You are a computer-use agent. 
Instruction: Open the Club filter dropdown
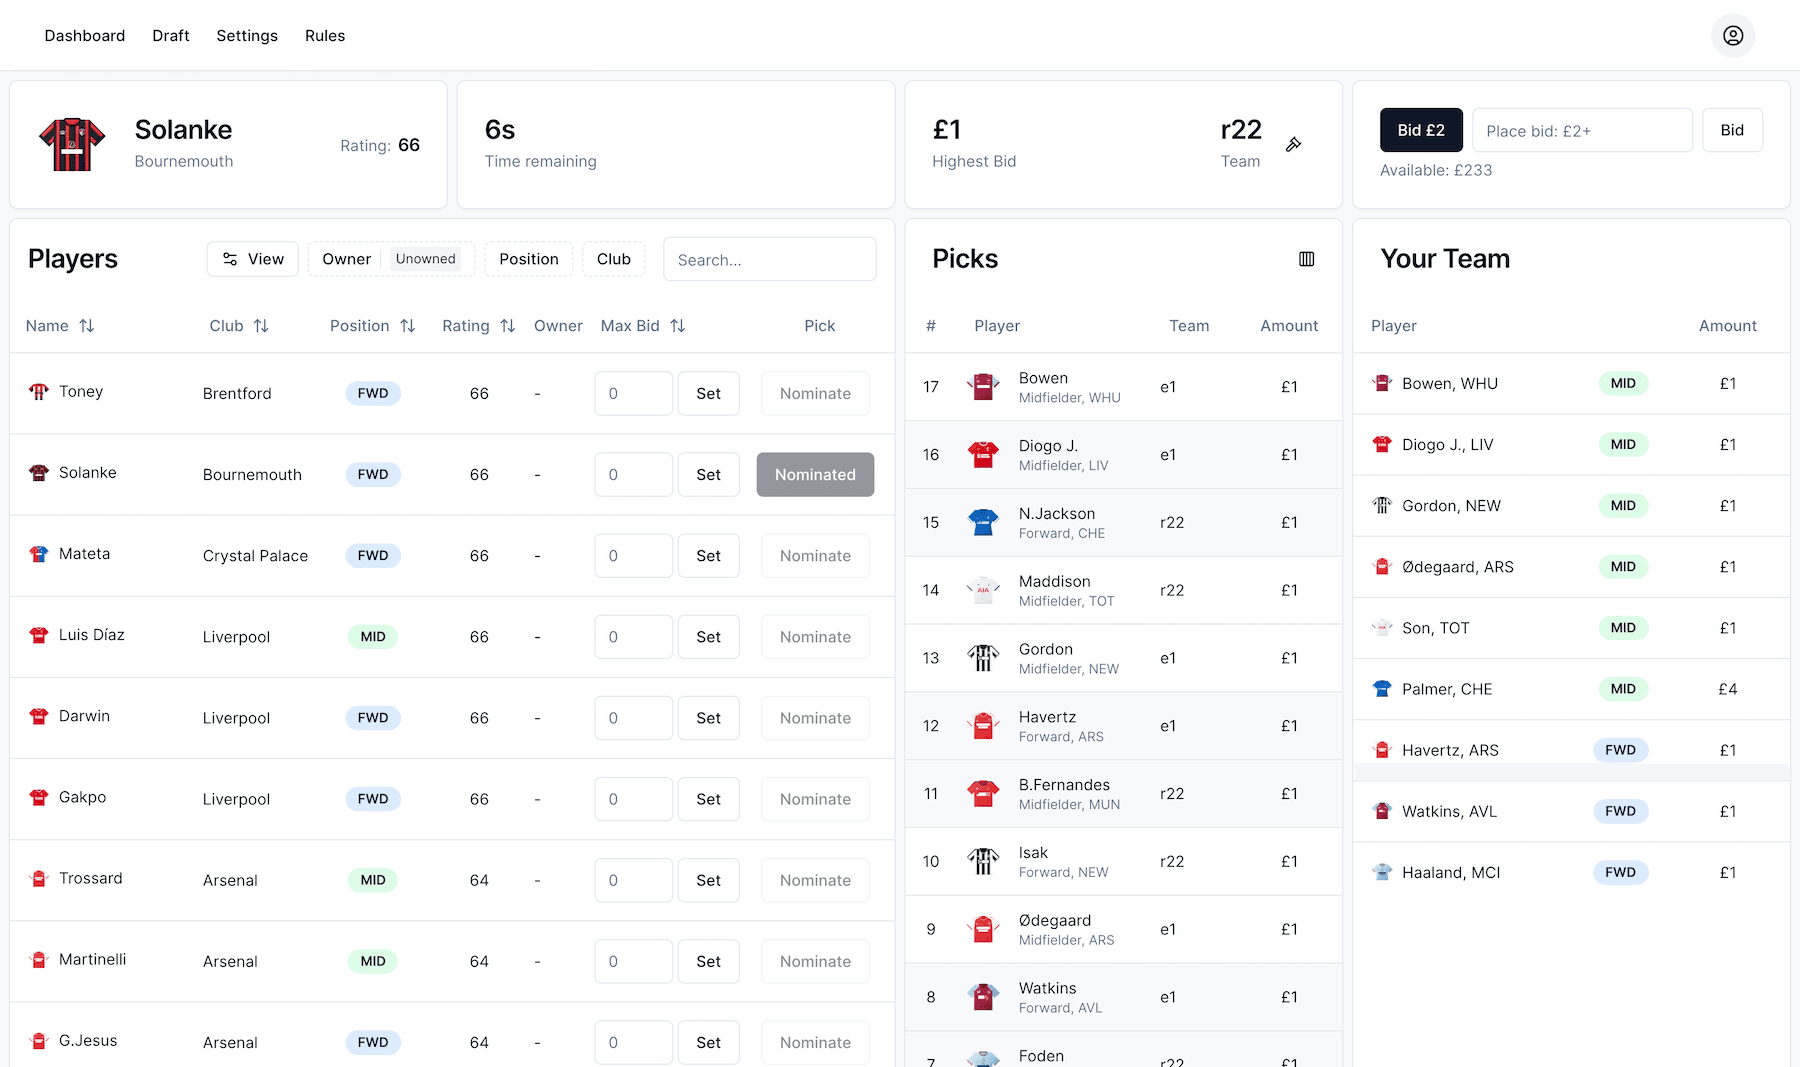[x=613, y=258]
